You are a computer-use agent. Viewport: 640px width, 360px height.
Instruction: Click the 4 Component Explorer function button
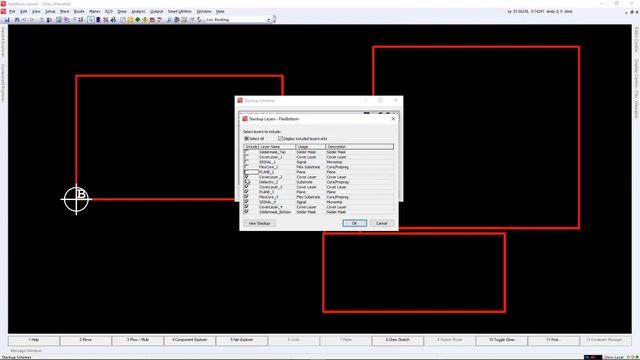189,340
